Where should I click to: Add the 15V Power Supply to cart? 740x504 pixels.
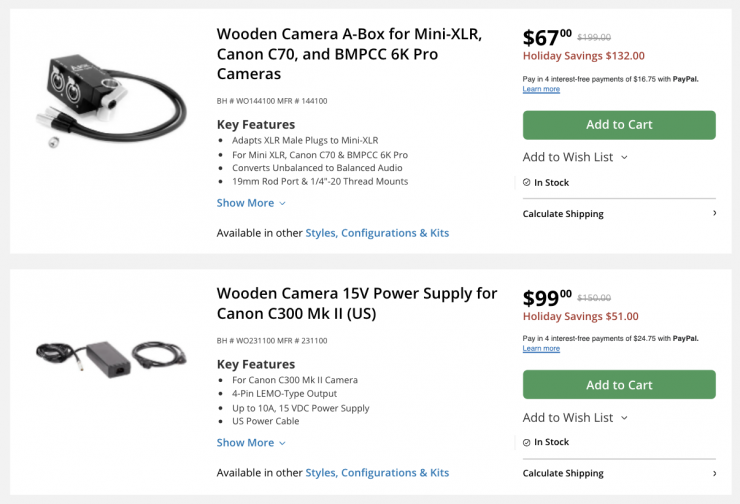tap(619, 385)
